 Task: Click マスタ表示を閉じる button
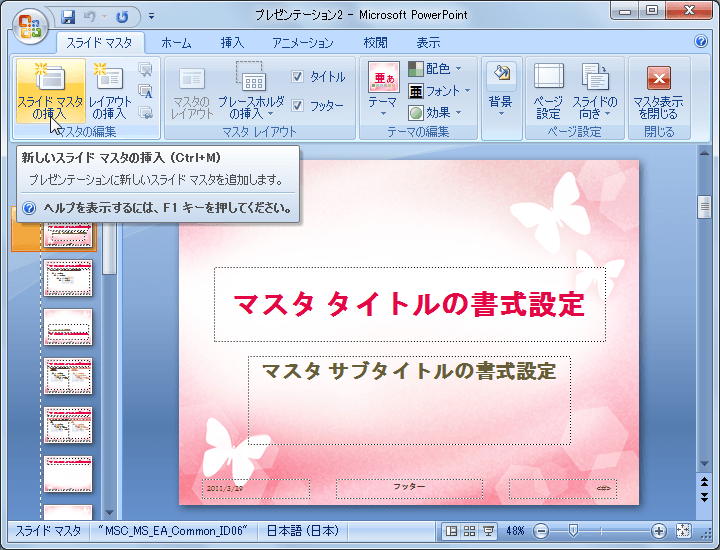(x=658, y=91)
